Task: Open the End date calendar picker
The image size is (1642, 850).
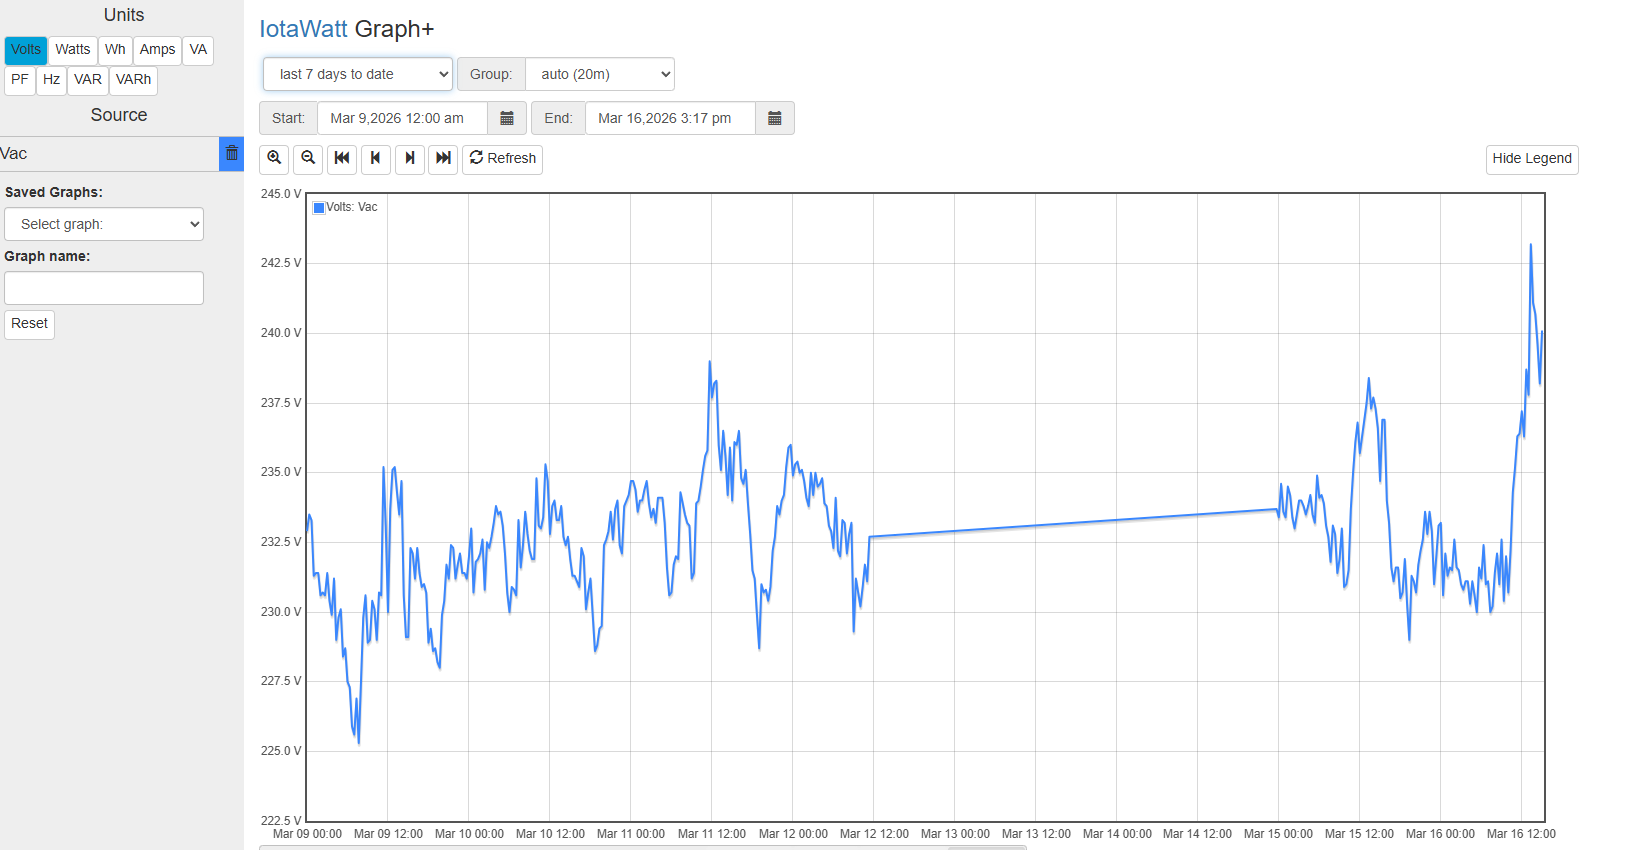Action: point(774,118)
